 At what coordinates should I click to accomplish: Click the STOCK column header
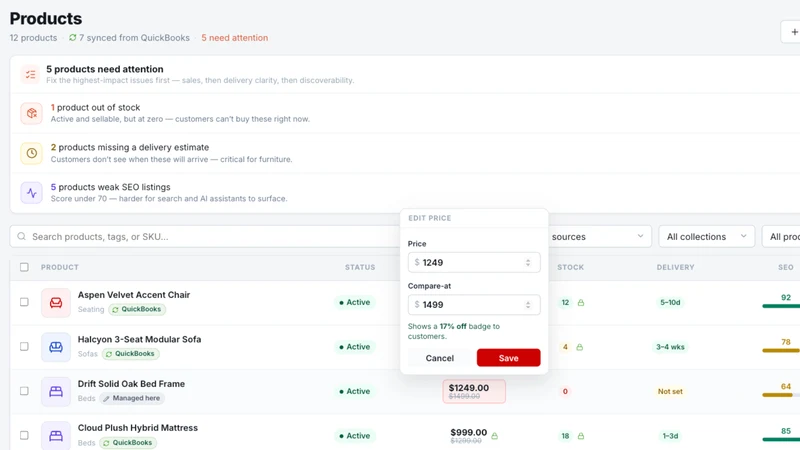click(x=570, y=267)
